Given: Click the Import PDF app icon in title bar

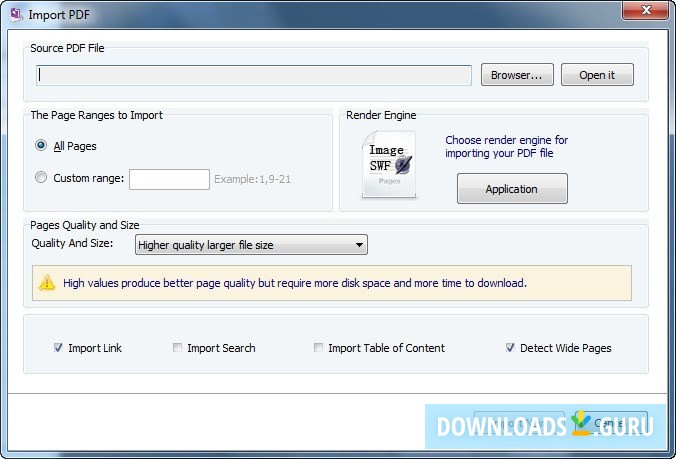Looking at the screenshot, I should point(16,15).
